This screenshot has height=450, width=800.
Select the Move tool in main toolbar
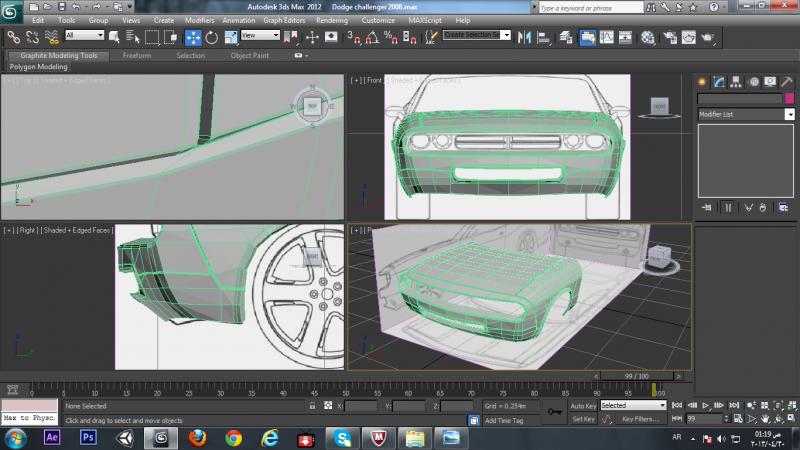pos(193,37)
